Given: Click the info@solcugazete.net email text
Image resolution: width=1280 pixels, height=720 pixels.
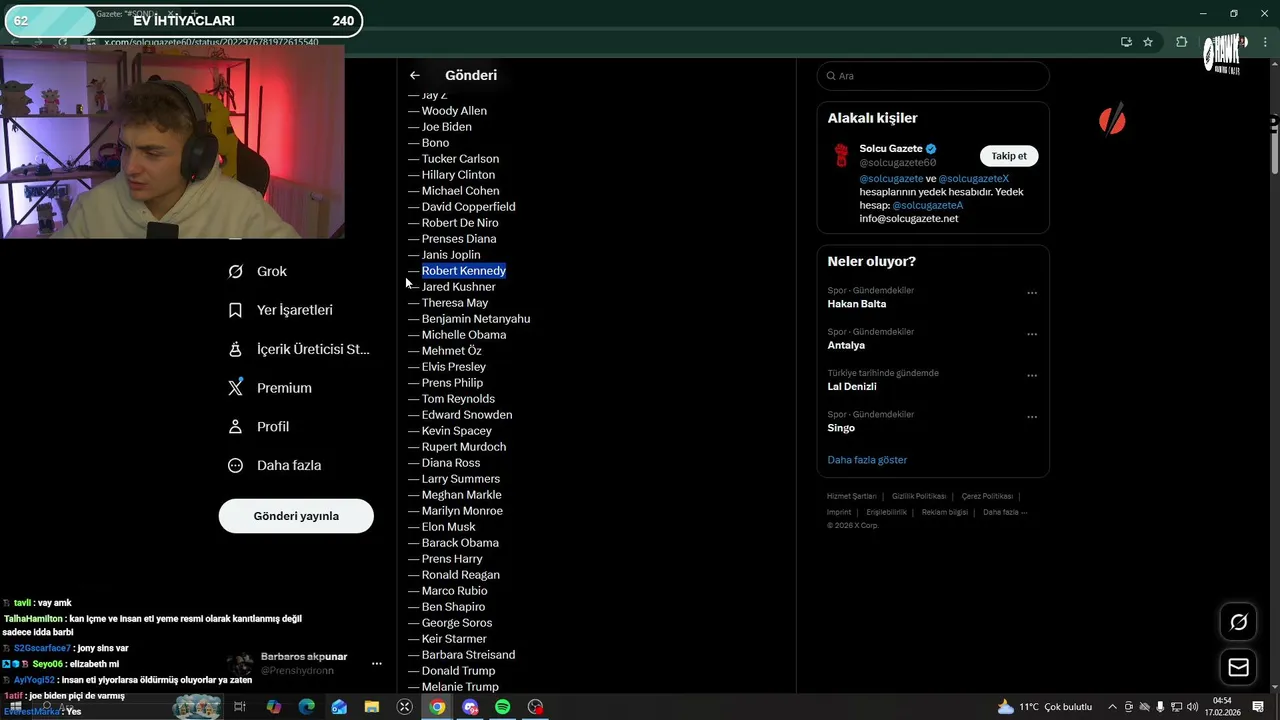Looking at the screenshot, I should [909, 218].
